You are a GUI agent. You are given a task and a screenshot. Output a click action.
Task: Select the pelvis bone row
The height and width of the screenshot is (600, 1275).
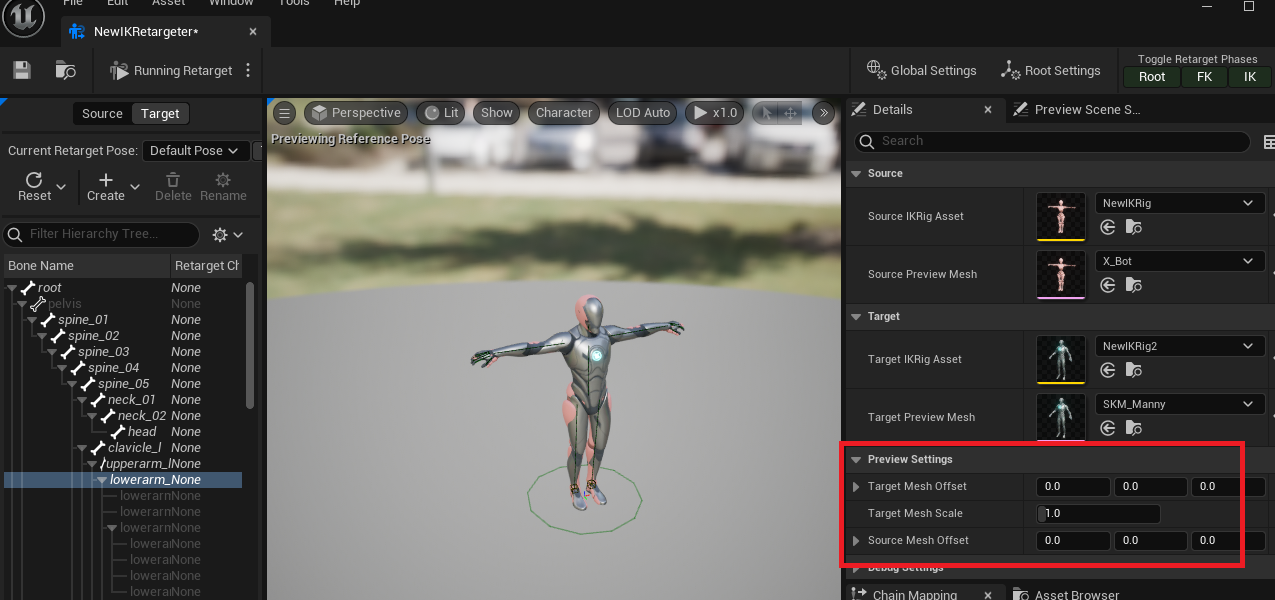click(x=123, y=304)
